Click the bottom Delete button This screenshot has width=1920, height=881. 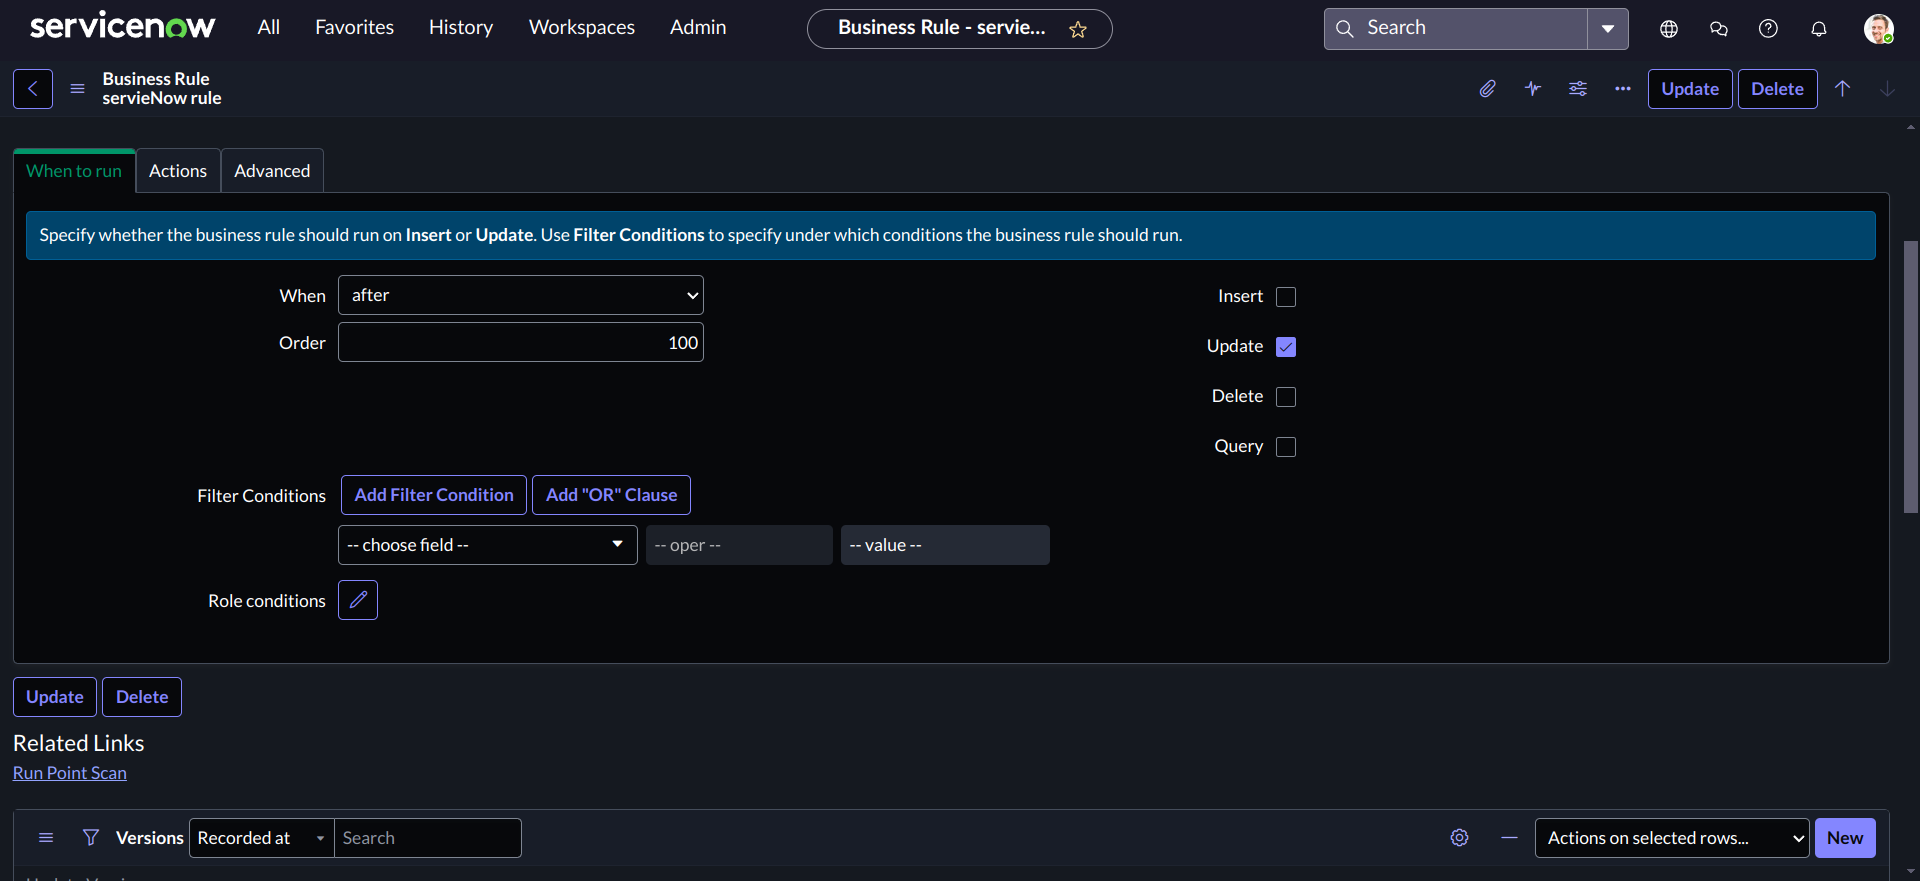pyautogui.click(x=142, y=697)
